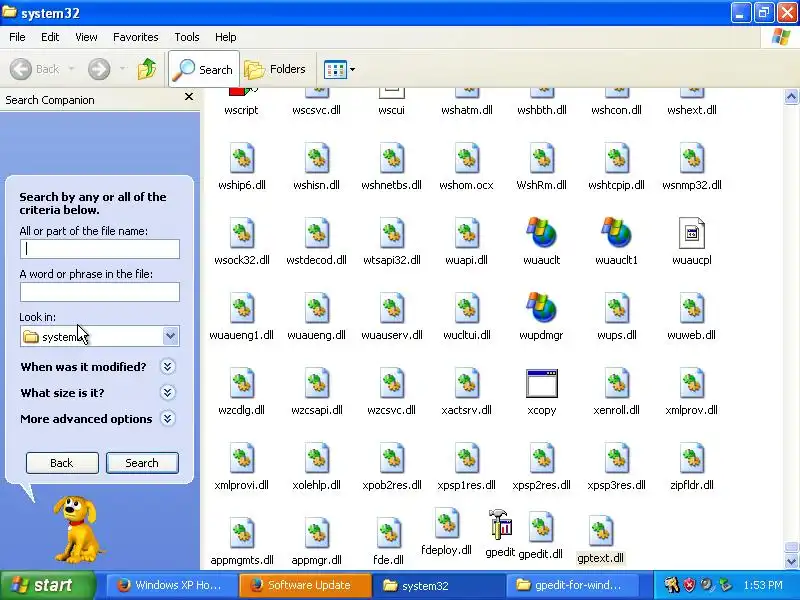Image resolution: width=800 pixels, height=600 pixels.
Task: Switch to Windows XP Ho... taskbar item
Action: tap(172, 585)
